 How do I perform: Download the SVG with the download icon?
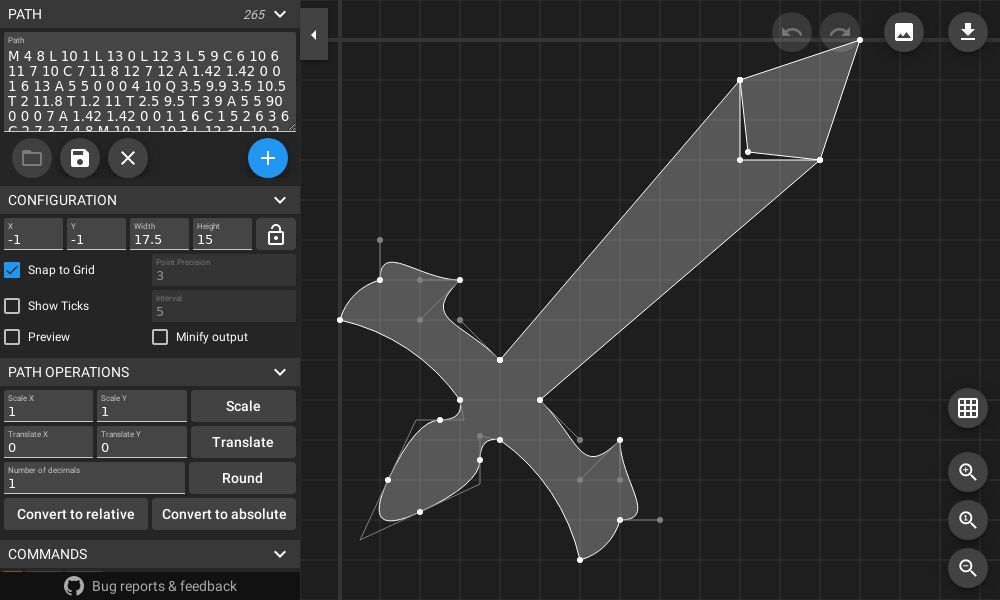967,32
